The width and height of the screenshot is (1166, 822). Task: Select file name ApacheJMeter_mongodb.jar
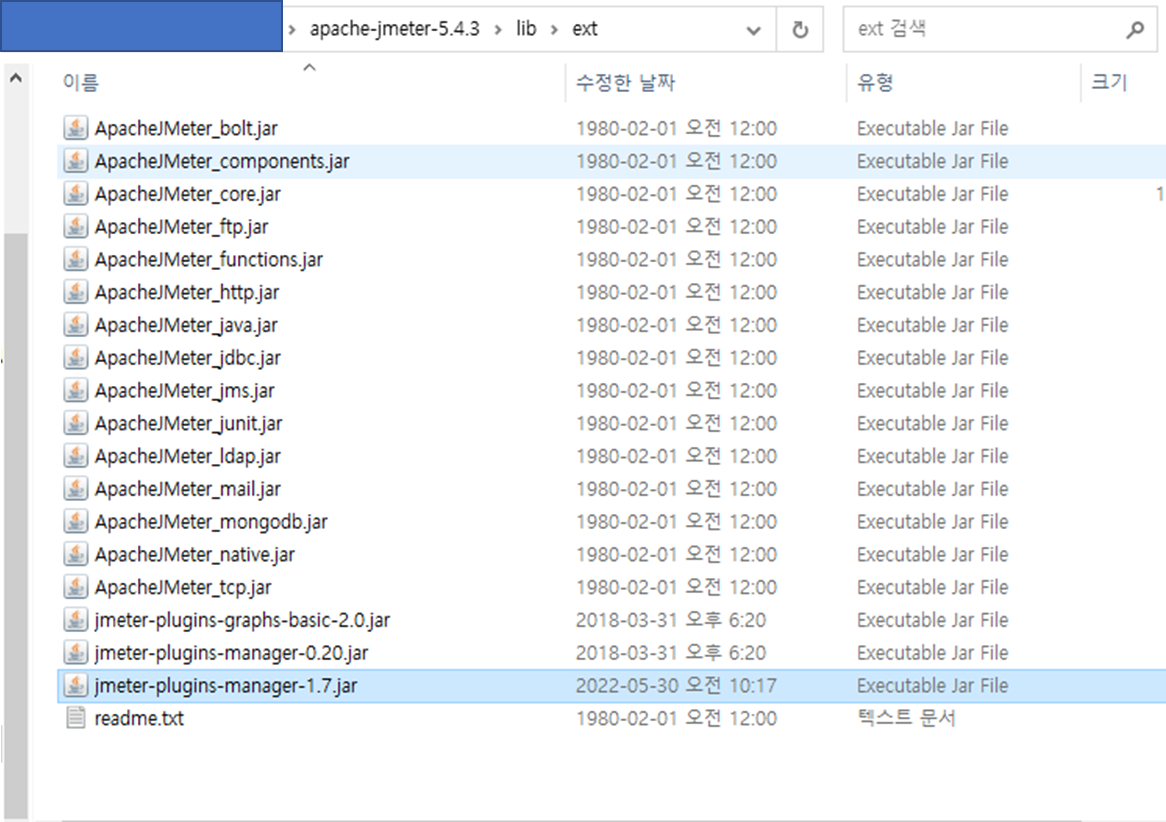[211, 521]
